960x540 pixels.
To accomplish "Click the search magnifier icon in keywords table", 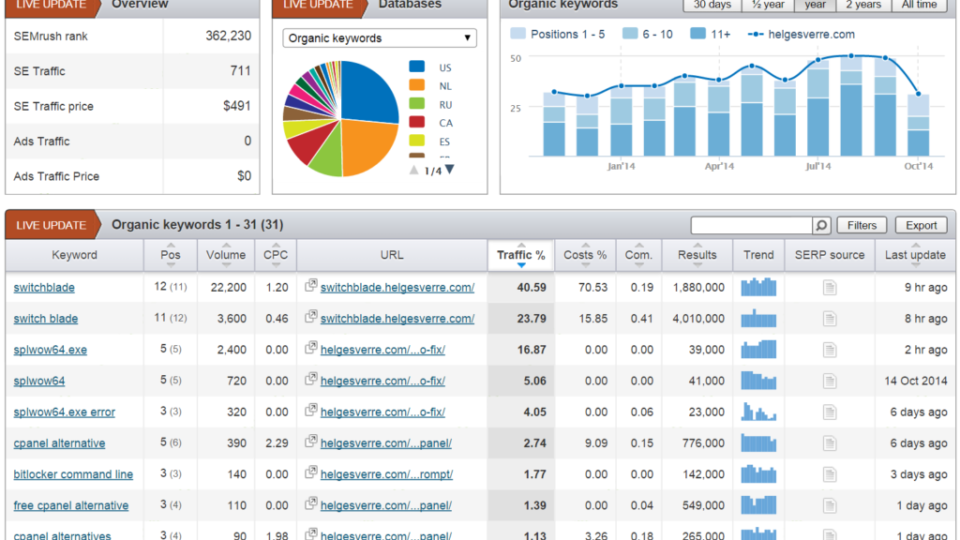I will click(822, 225).
